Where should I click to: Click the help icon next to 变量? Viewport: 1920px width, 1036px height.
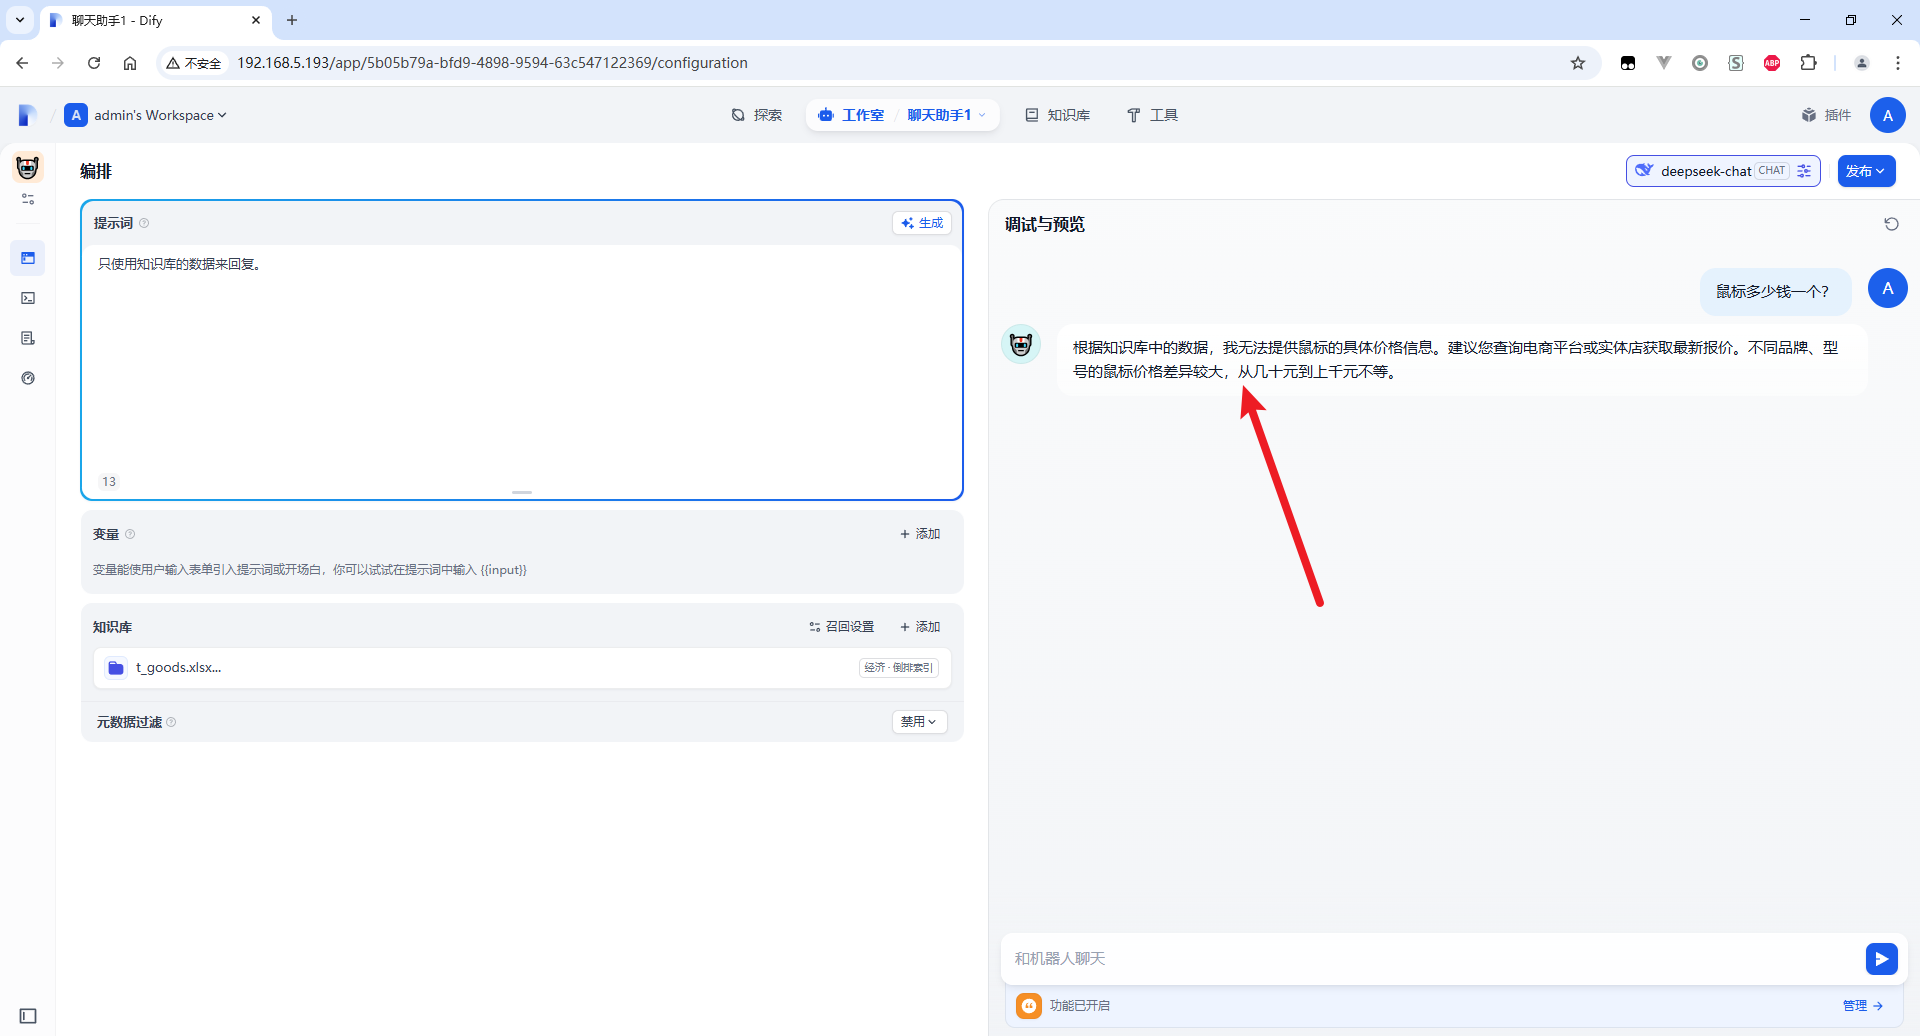coord(130,534)
